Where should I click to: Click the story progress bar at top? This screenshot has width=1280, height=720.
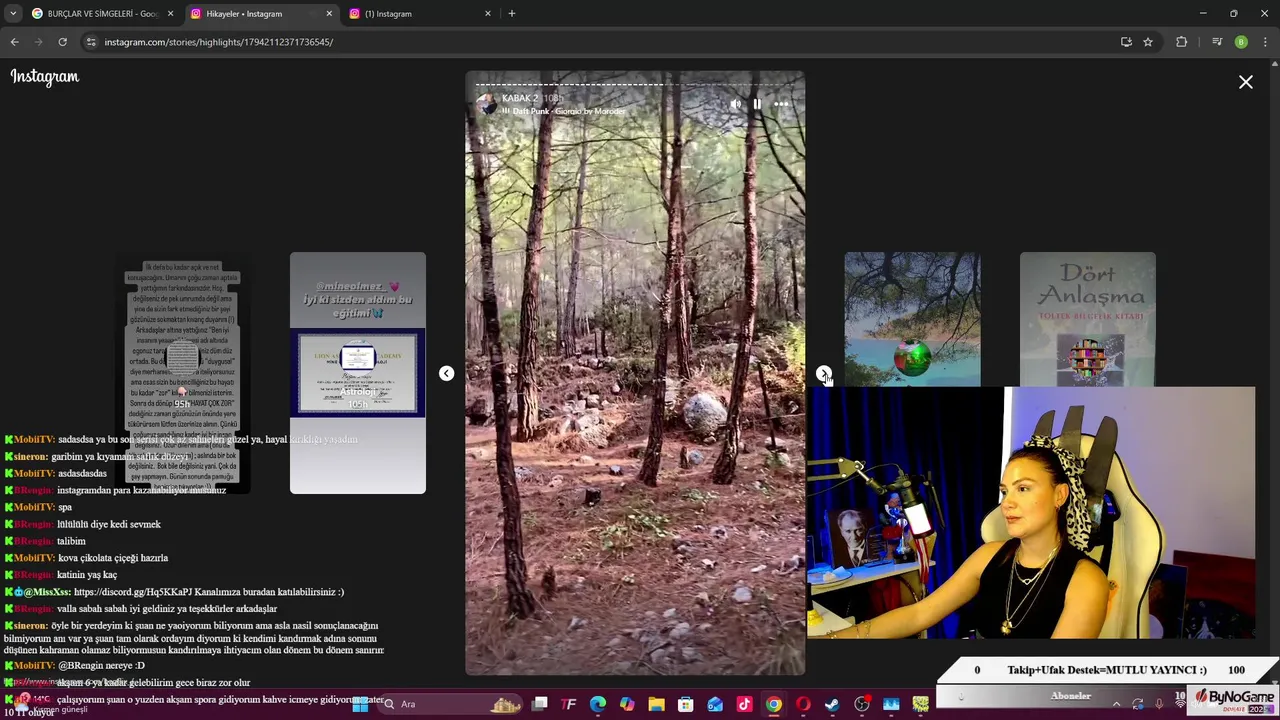coord(635,84)
